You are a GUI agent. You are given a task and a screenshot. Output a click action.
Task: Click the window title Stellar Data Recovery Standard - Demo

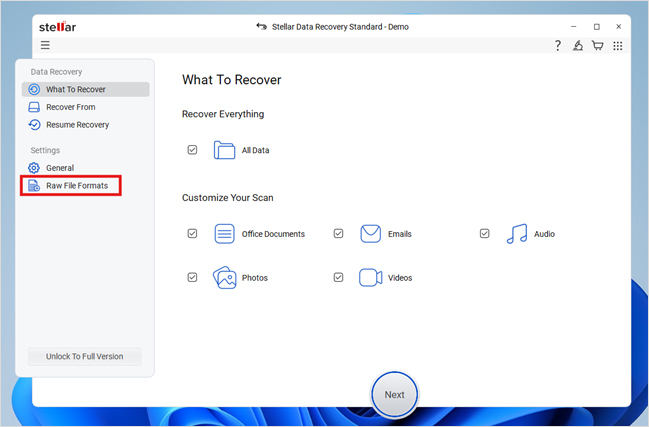pos(340,27)
